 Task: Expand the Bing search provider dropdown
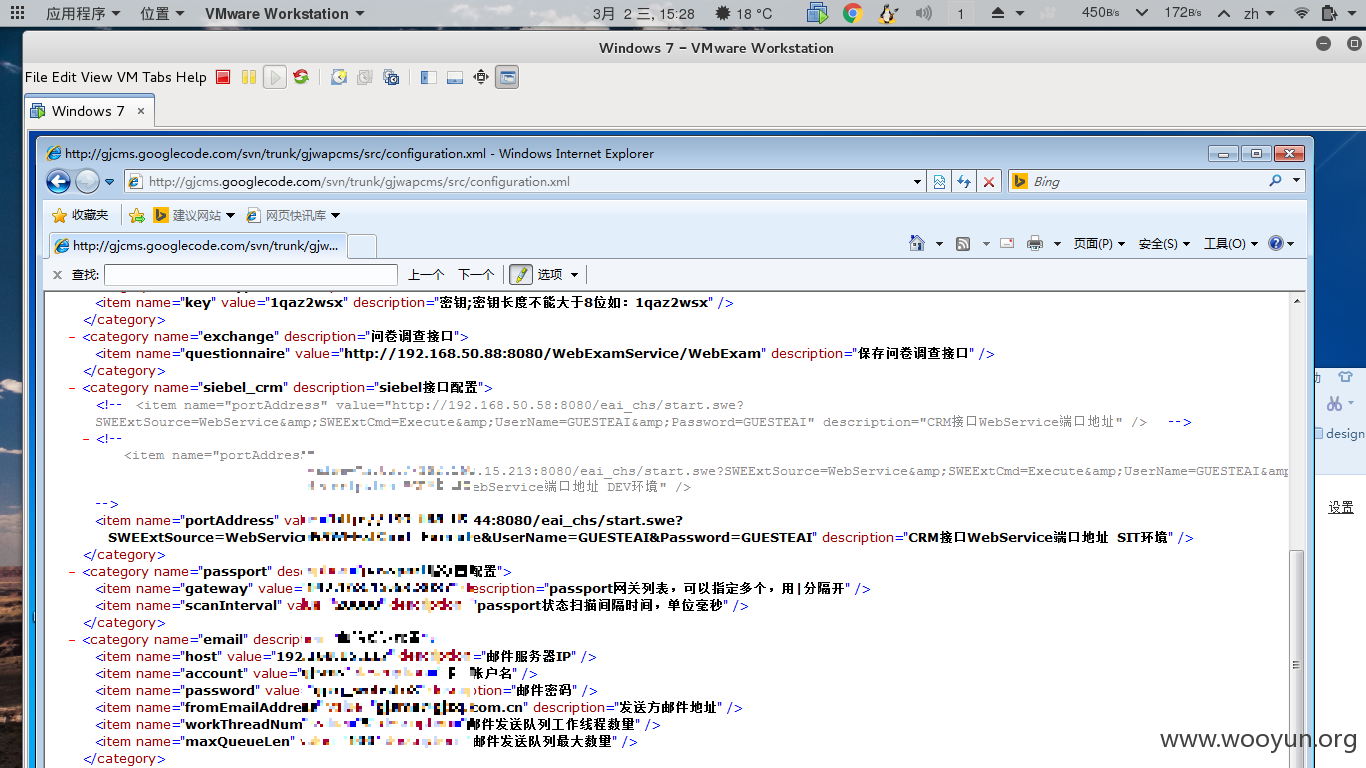tap(1297, 181)
